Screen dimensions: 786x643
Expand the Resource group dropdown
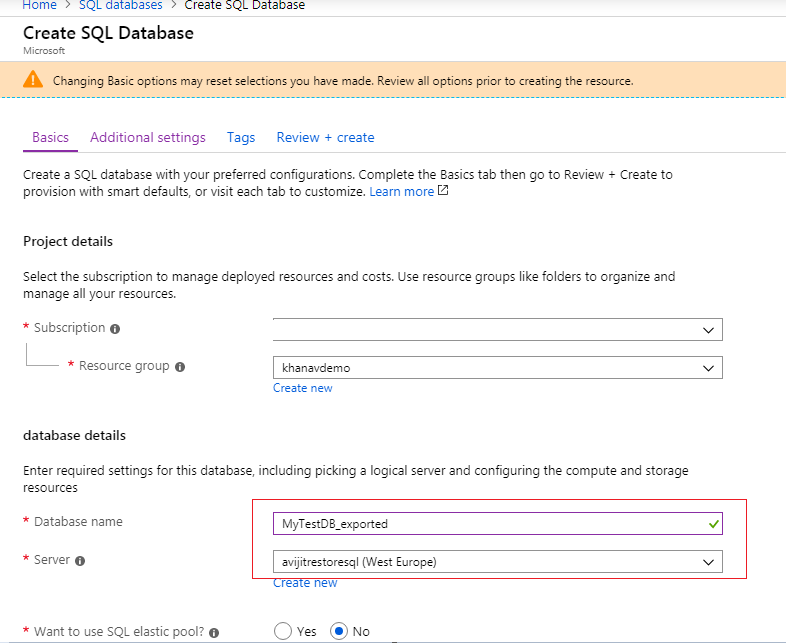[x=497, y=368]
